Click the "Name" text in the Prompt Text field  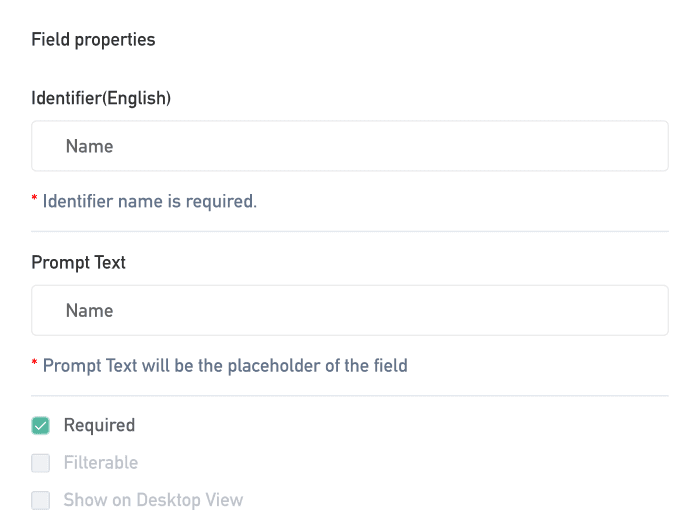pos(89,310)
